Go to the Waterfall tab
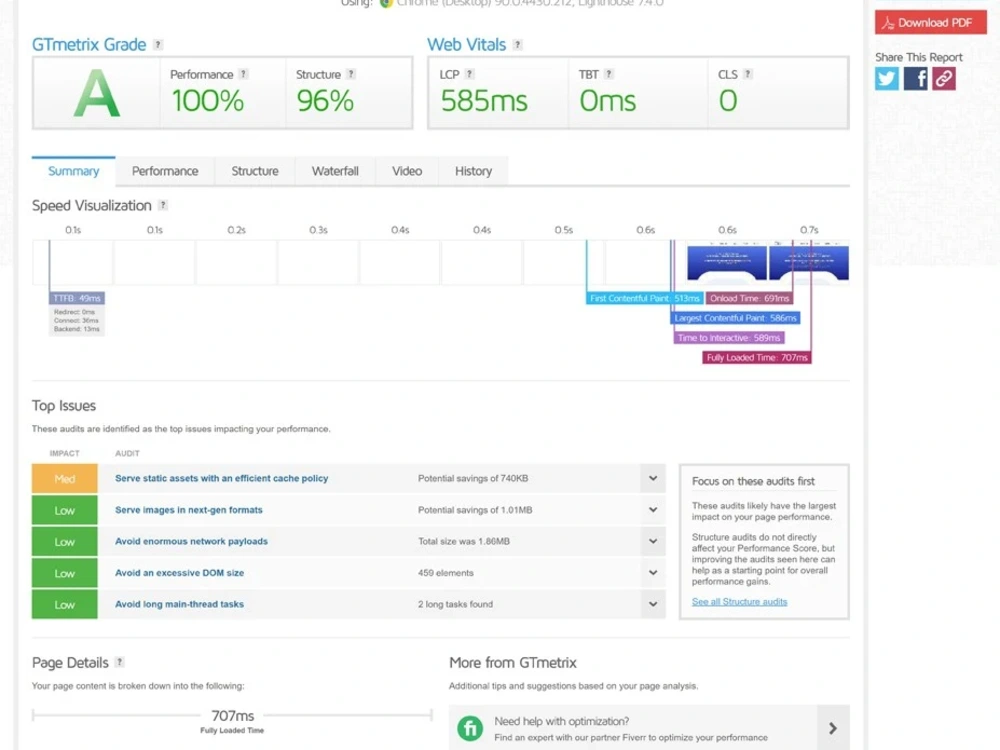This screenshot has height=750, width=1000. point(335,171)
